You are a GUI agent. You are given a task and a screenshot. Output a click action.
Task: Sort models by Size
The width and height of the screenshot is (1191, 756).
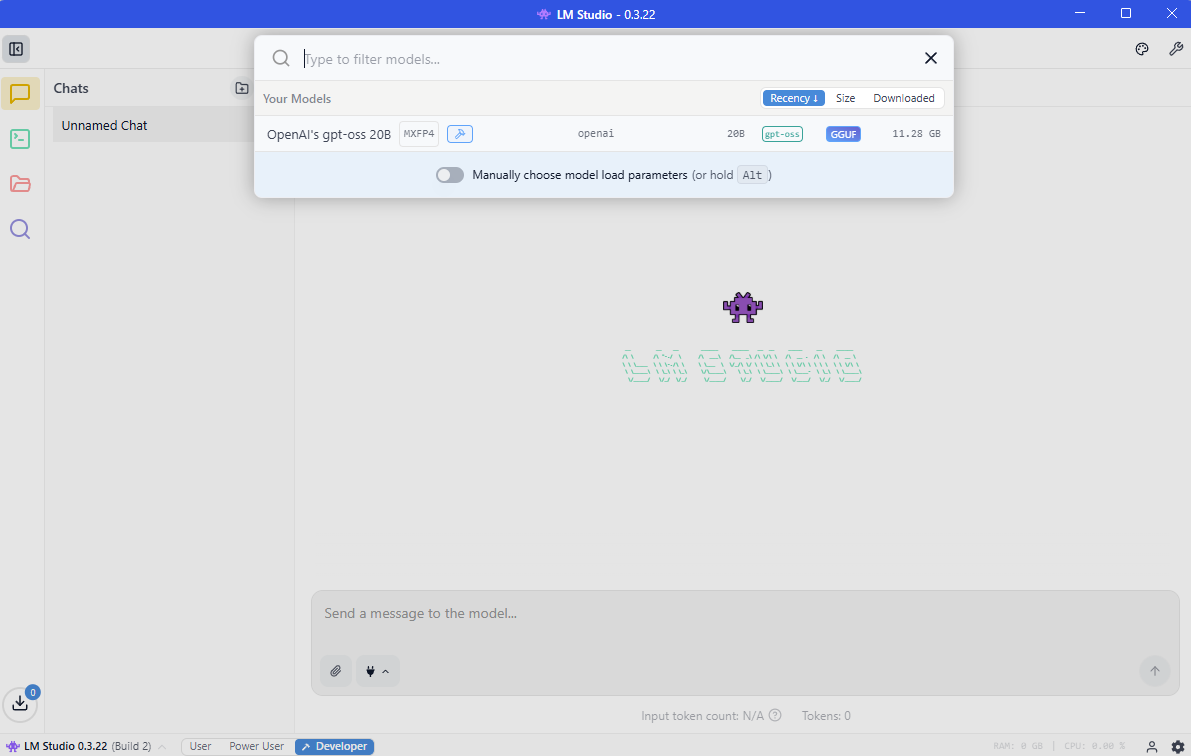click(845, 98)
